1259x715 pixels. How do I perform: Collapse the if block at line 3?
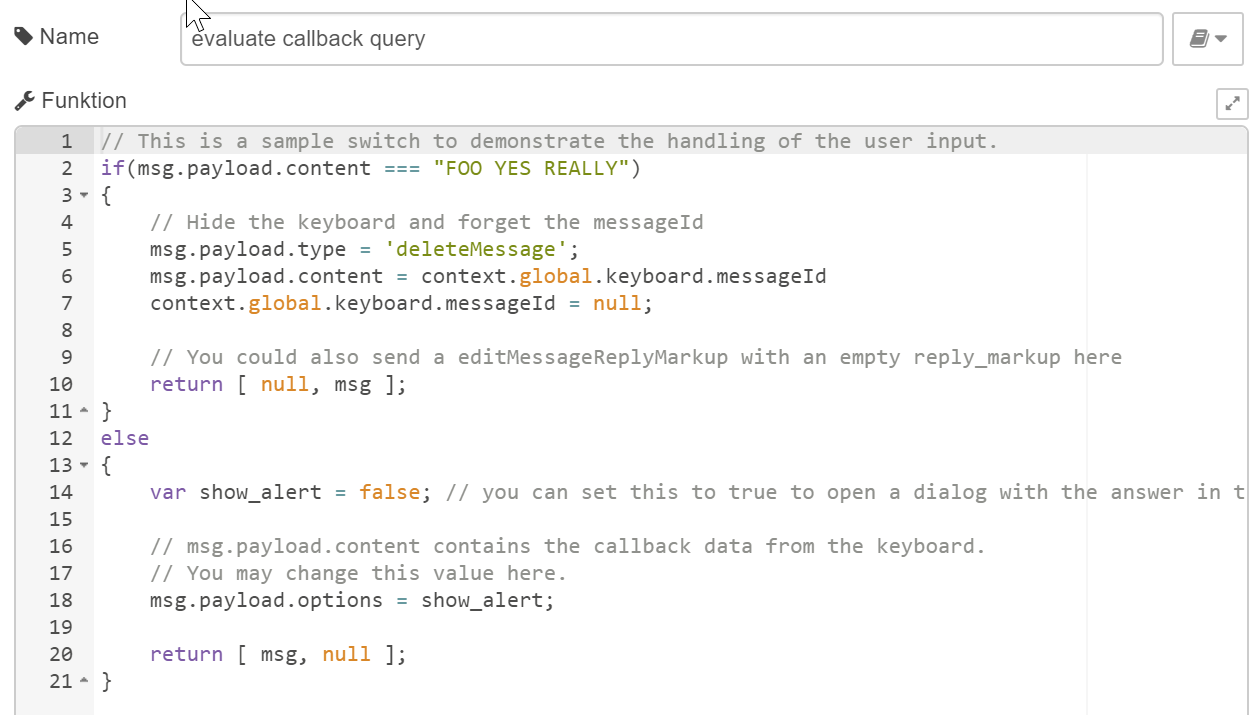click(x=86, y=194)
